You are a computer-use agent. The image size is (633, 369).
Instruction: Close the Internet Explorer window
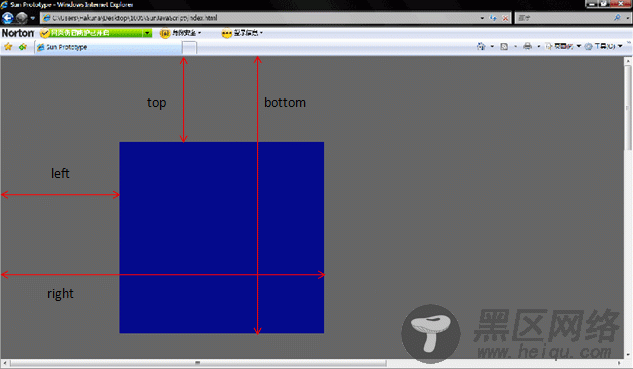(x=621, y=4)
